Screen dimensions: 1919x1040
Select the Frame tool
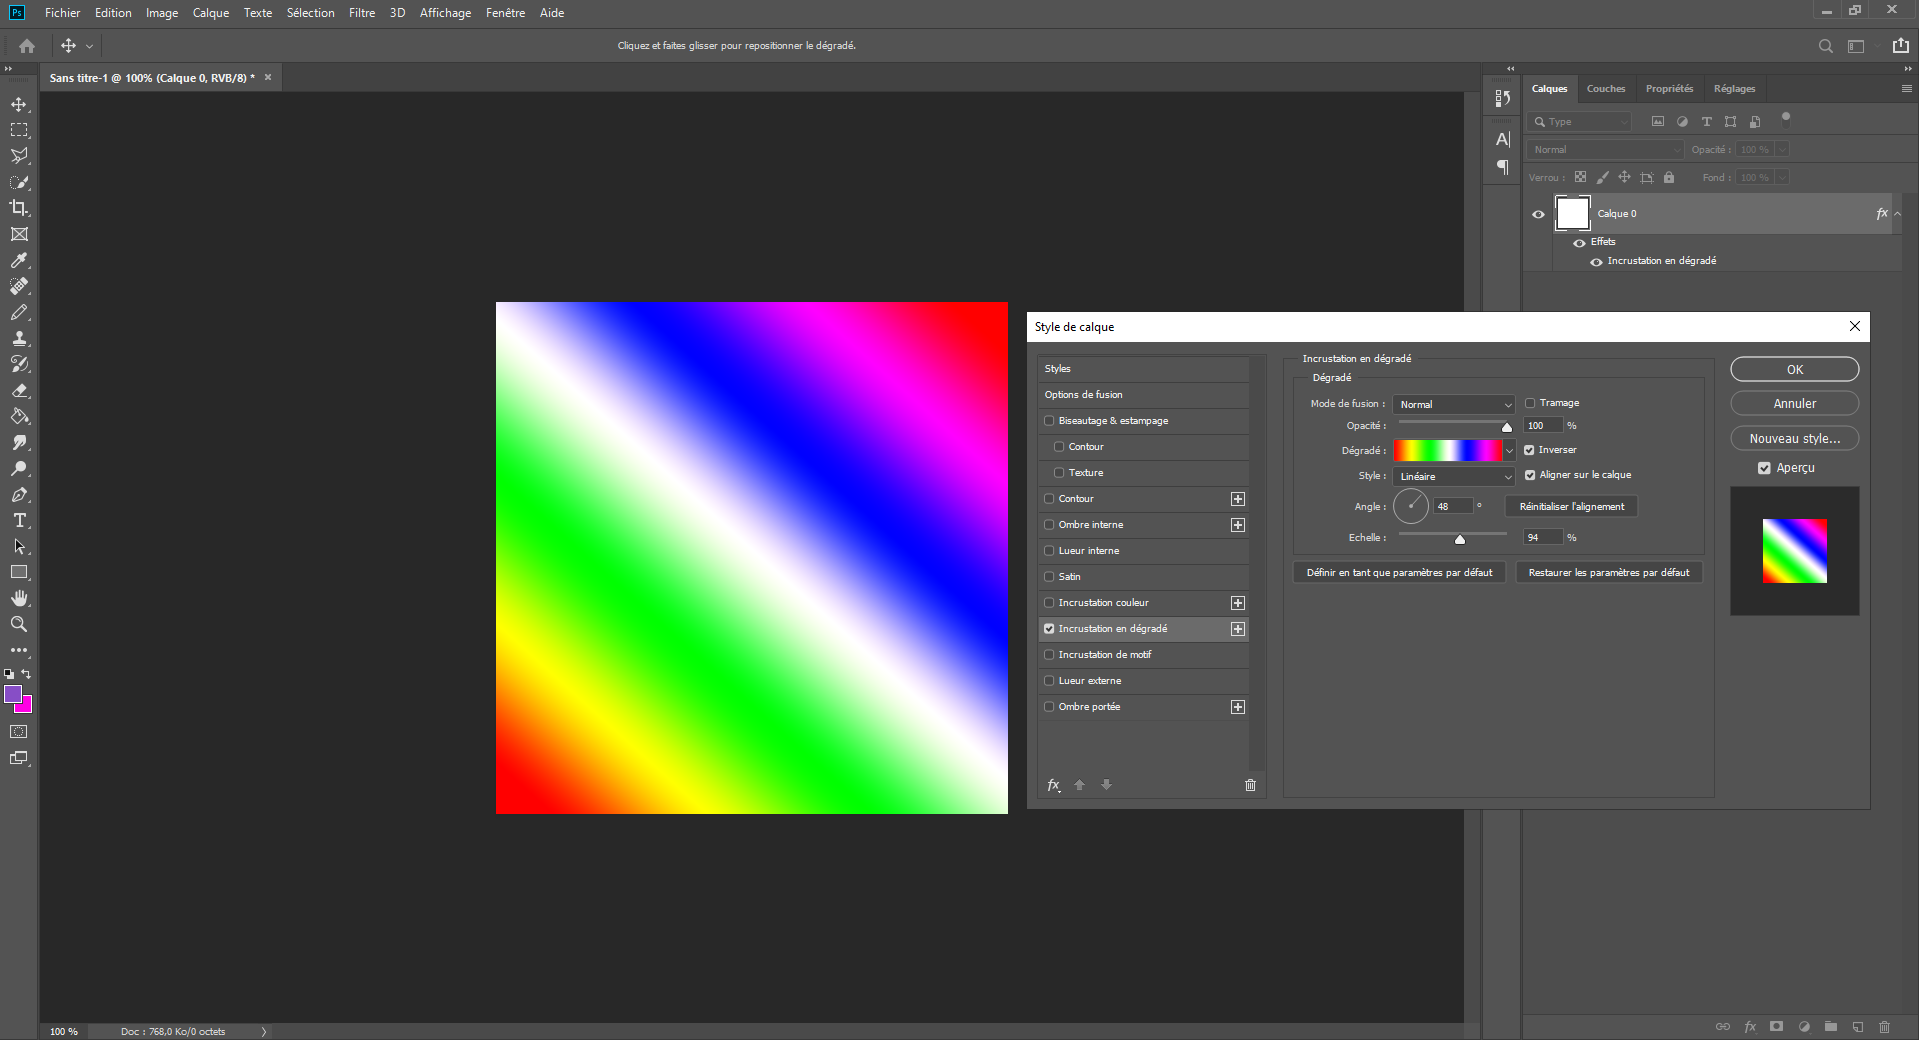coord(19,234)
